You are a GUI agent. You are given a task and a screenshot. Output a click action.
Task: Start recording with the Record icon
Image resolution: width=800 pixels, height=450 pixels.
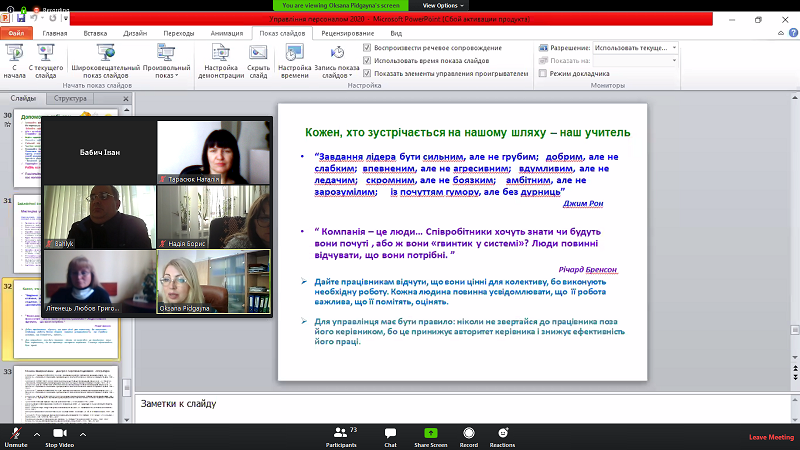point(468,433)
